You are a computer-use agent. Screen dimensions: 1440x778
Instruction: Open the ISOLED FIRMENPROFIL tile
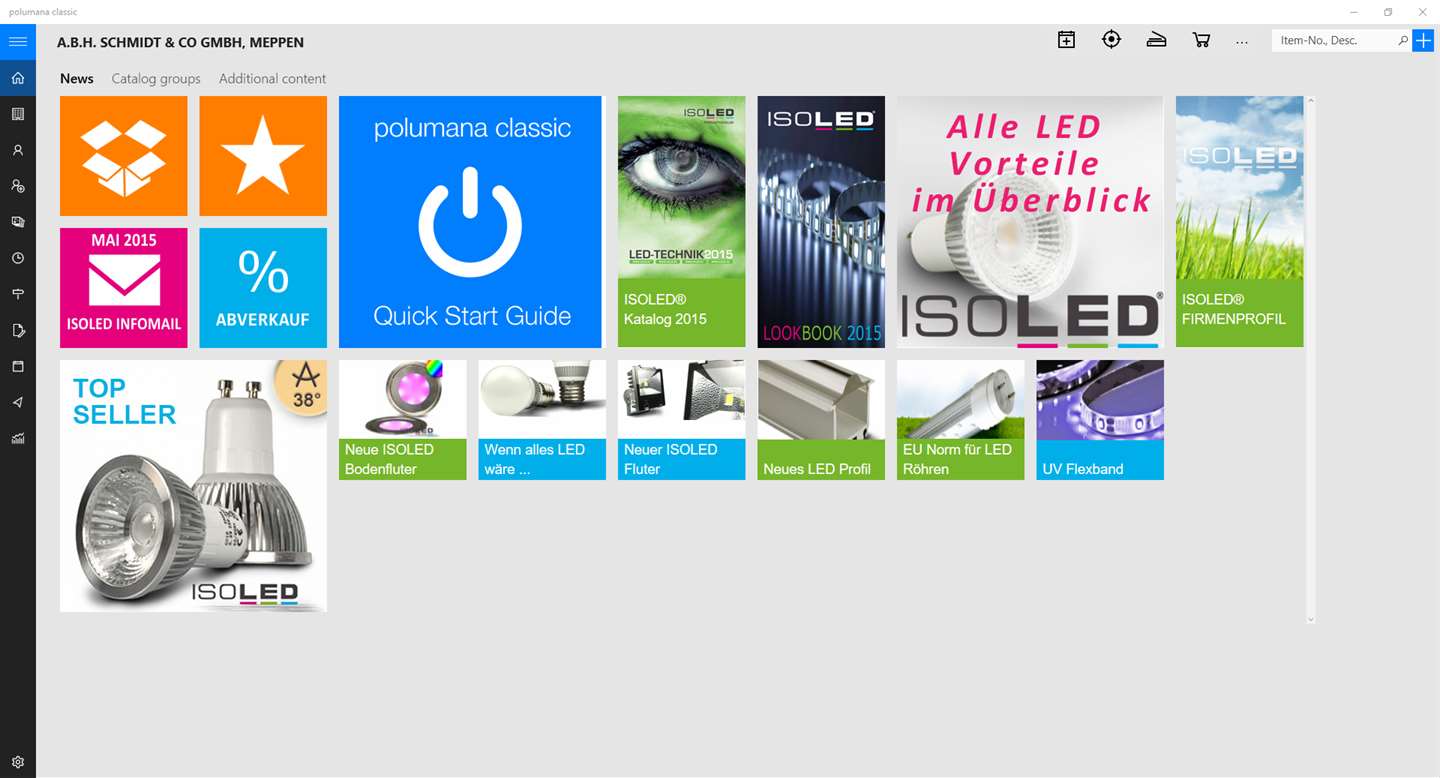[x=1239, y=222]
